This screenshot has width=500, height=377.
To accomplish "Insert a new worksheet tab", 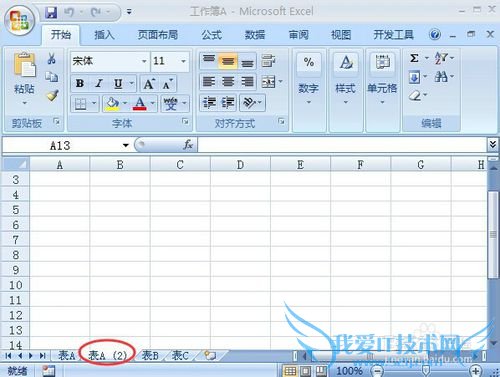I will (210, 355).
